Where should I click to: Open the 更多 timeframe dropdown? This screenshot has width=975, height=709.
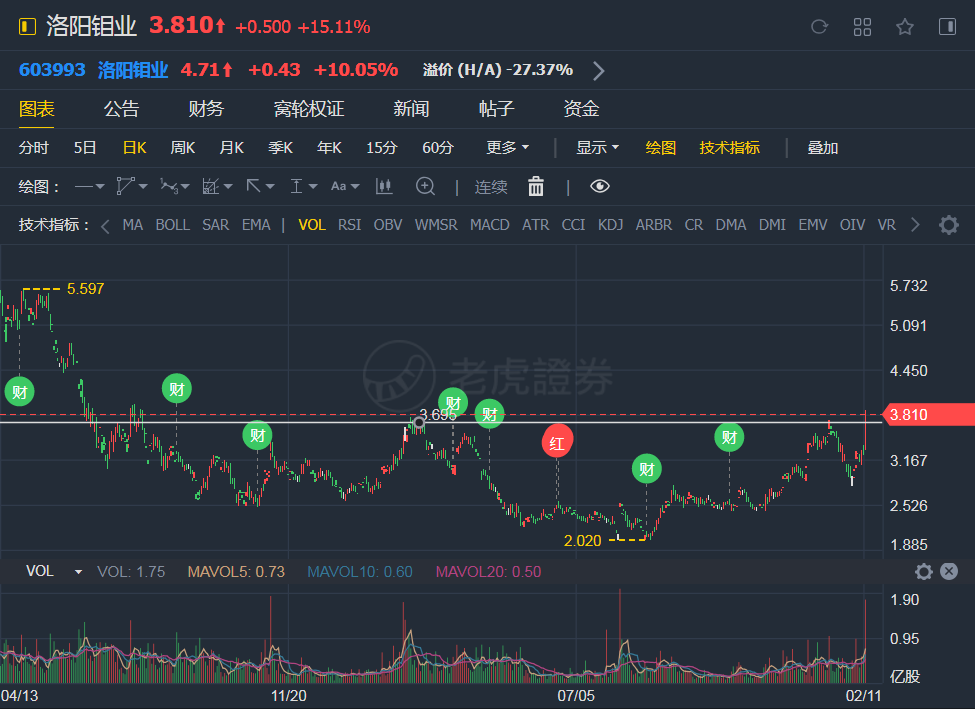click(507, 148)
